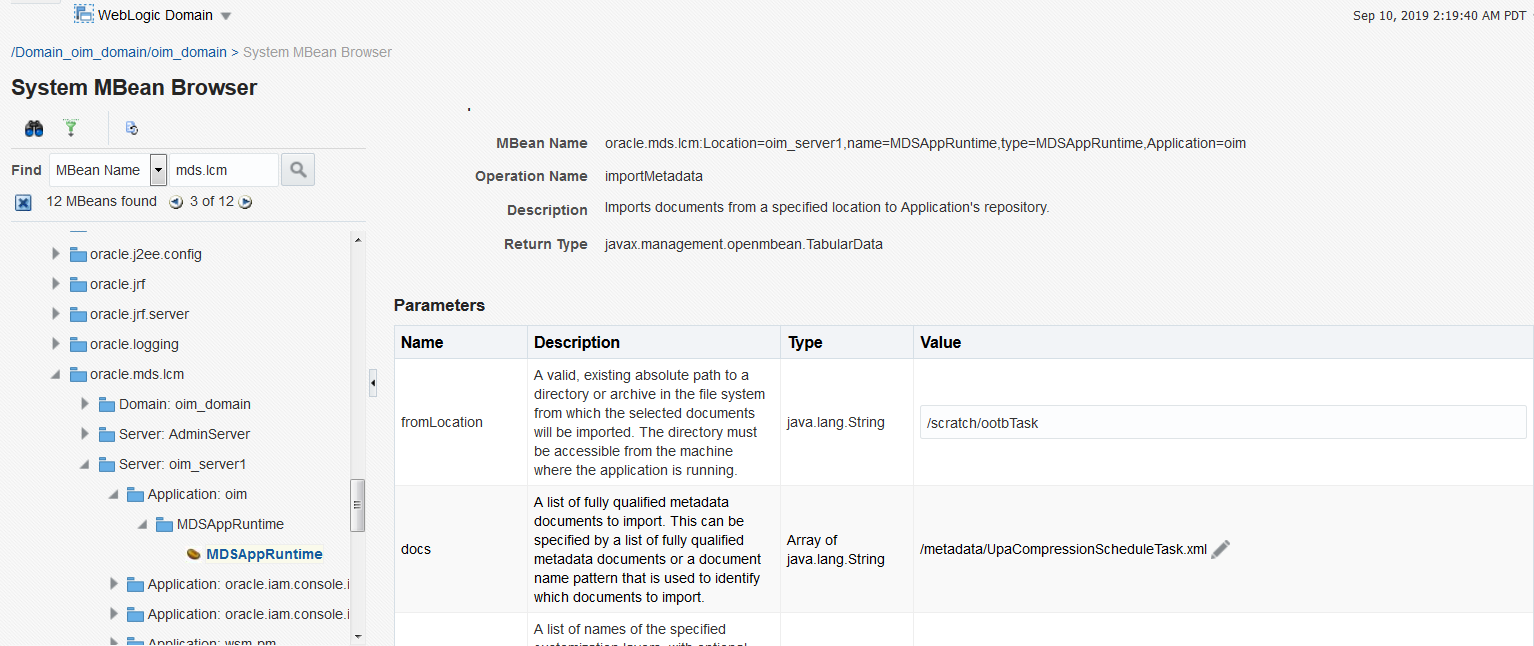Screen dimensions: 1534x646
Task: Select the Server: oim_server1 tree label
Action: 182,464
